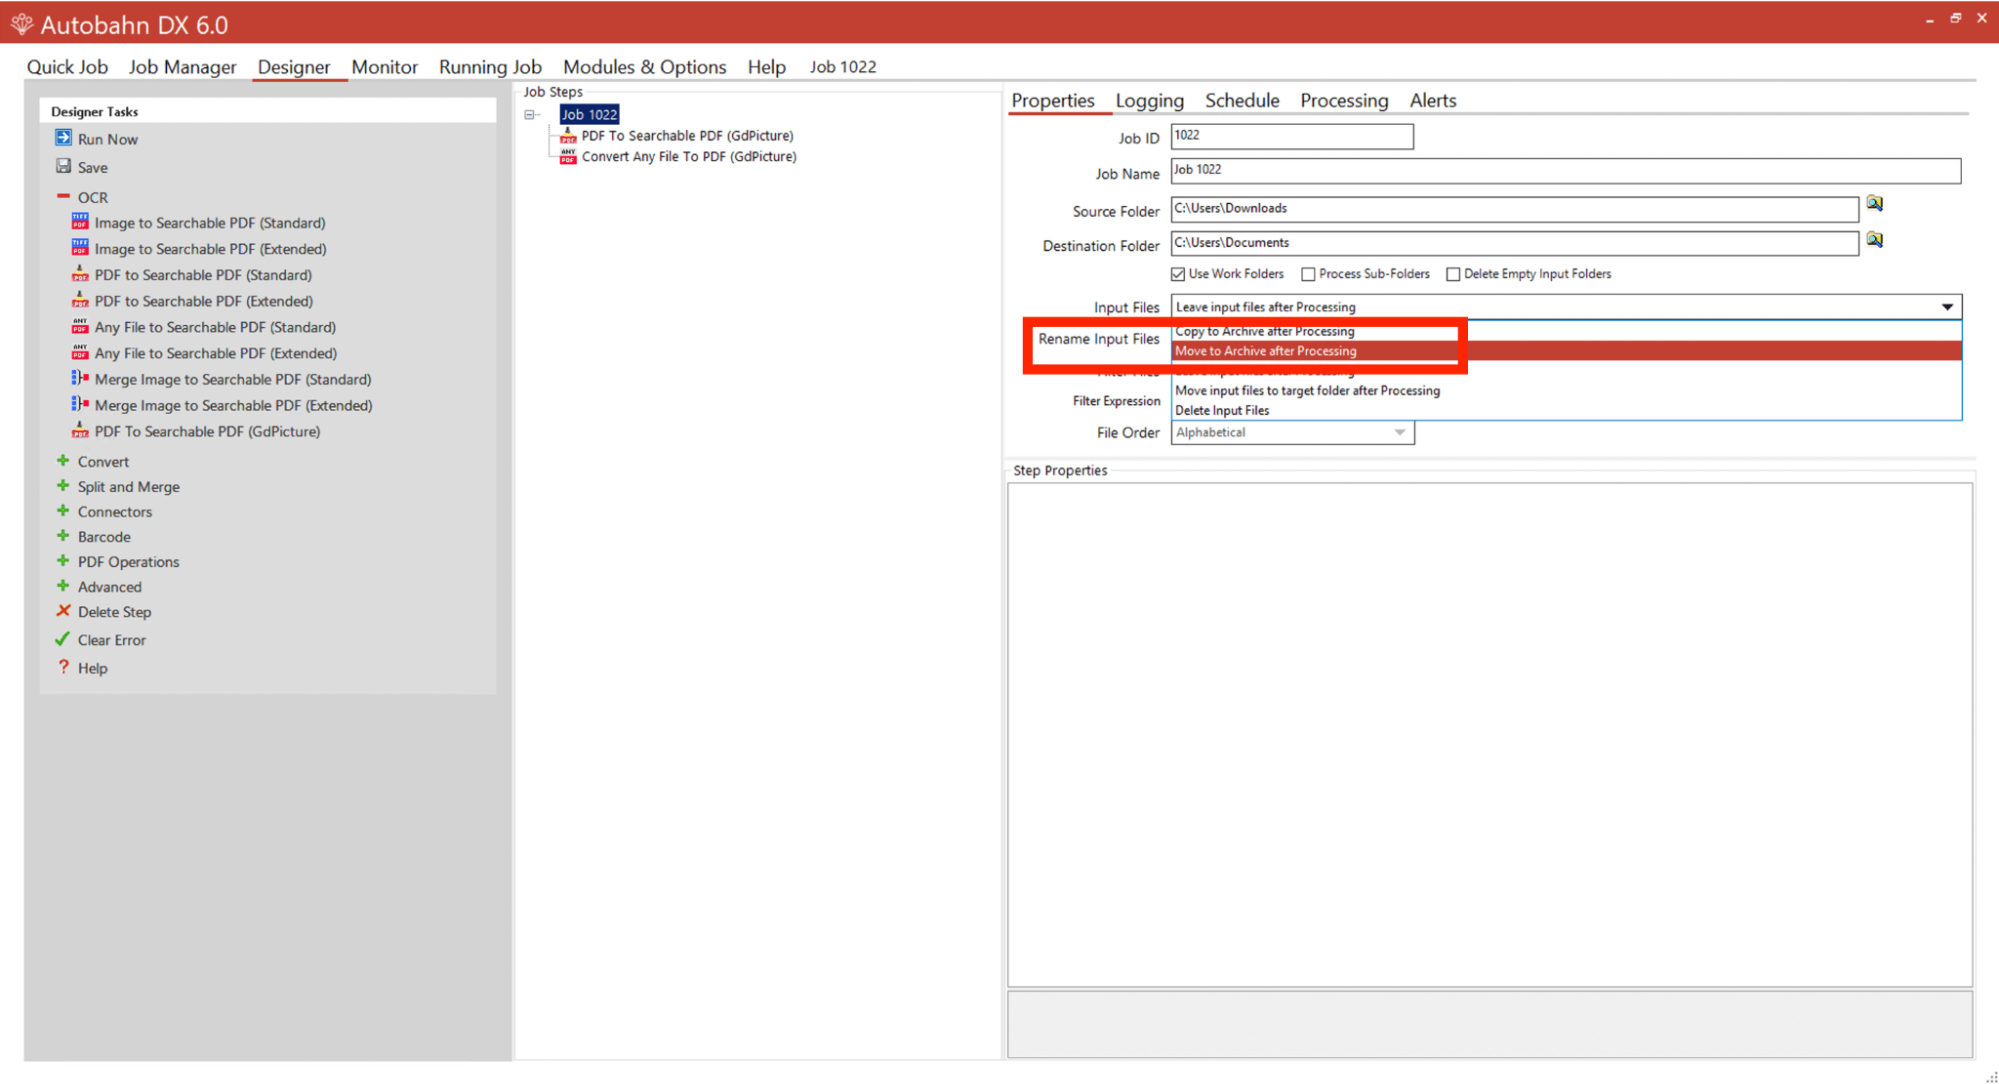Click the Delete Step red X icon
The height and width of the screenshot is (1084, 1999).
(63, 611)
